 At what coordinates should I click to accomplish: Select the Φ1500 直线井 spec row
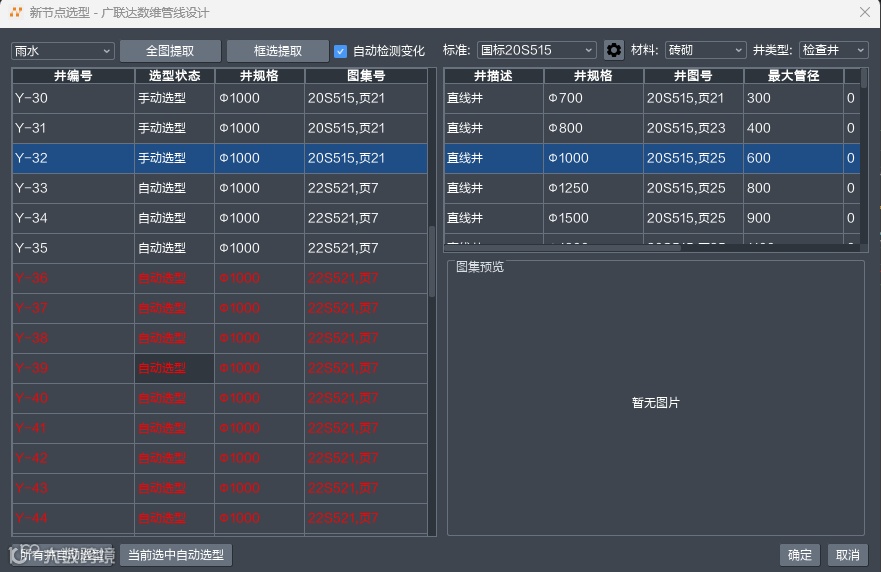652,218
